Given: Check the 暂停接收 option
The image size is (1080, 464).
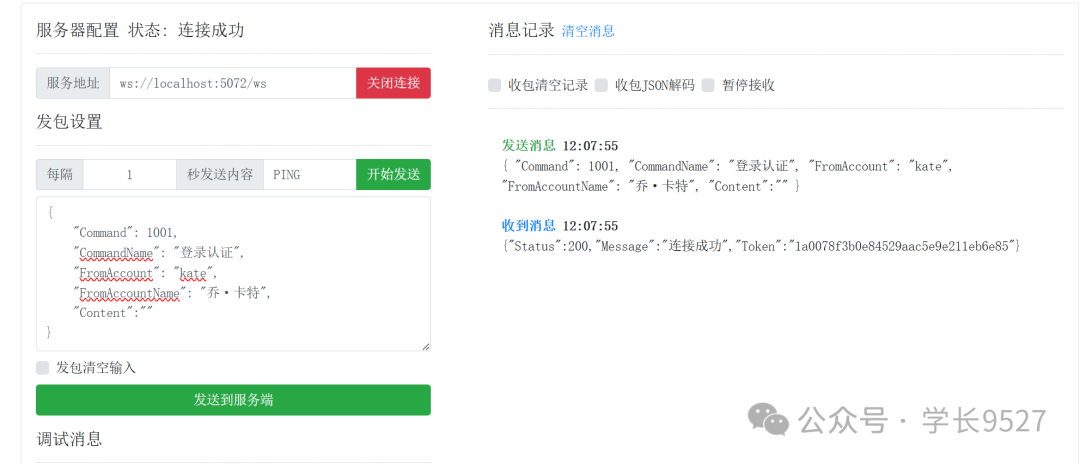Looking at the screenshot, I should tap(708, 85).
